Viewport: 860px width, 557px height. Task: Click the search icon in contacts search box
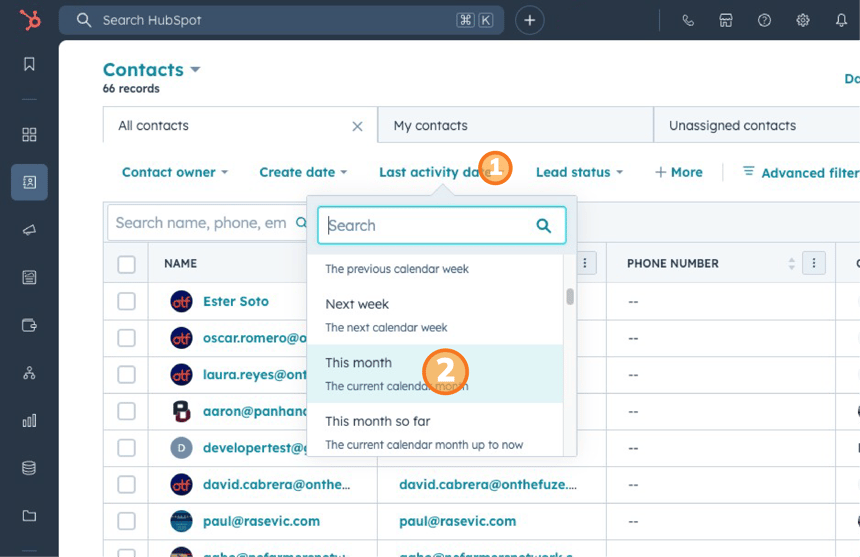point(301,223)
